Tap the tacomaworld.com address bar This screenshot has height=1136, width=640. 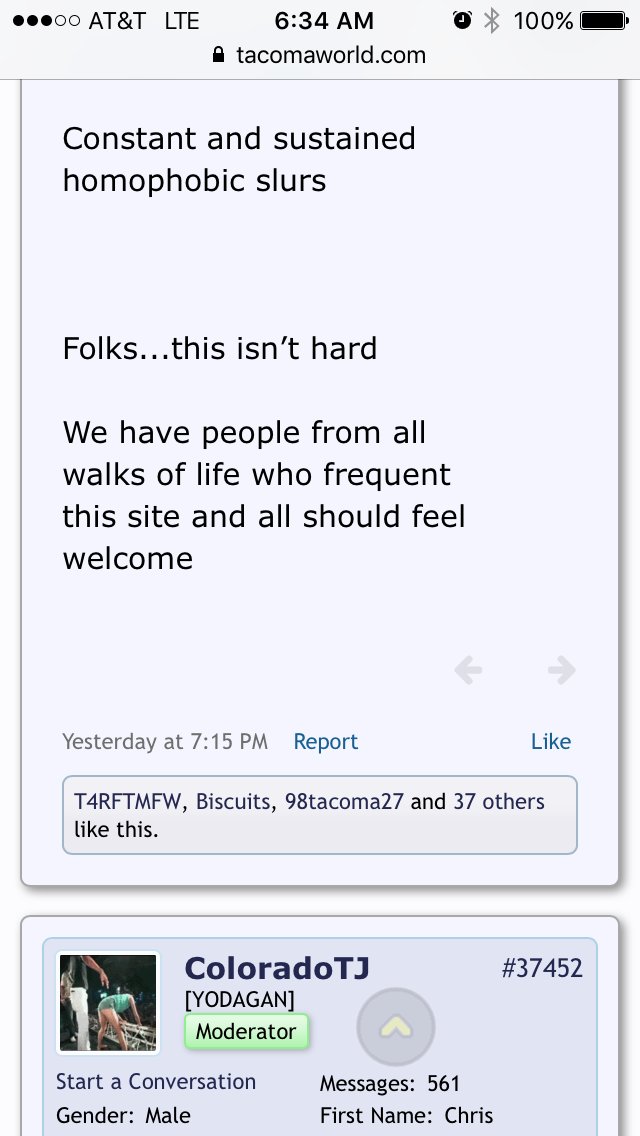320,55
